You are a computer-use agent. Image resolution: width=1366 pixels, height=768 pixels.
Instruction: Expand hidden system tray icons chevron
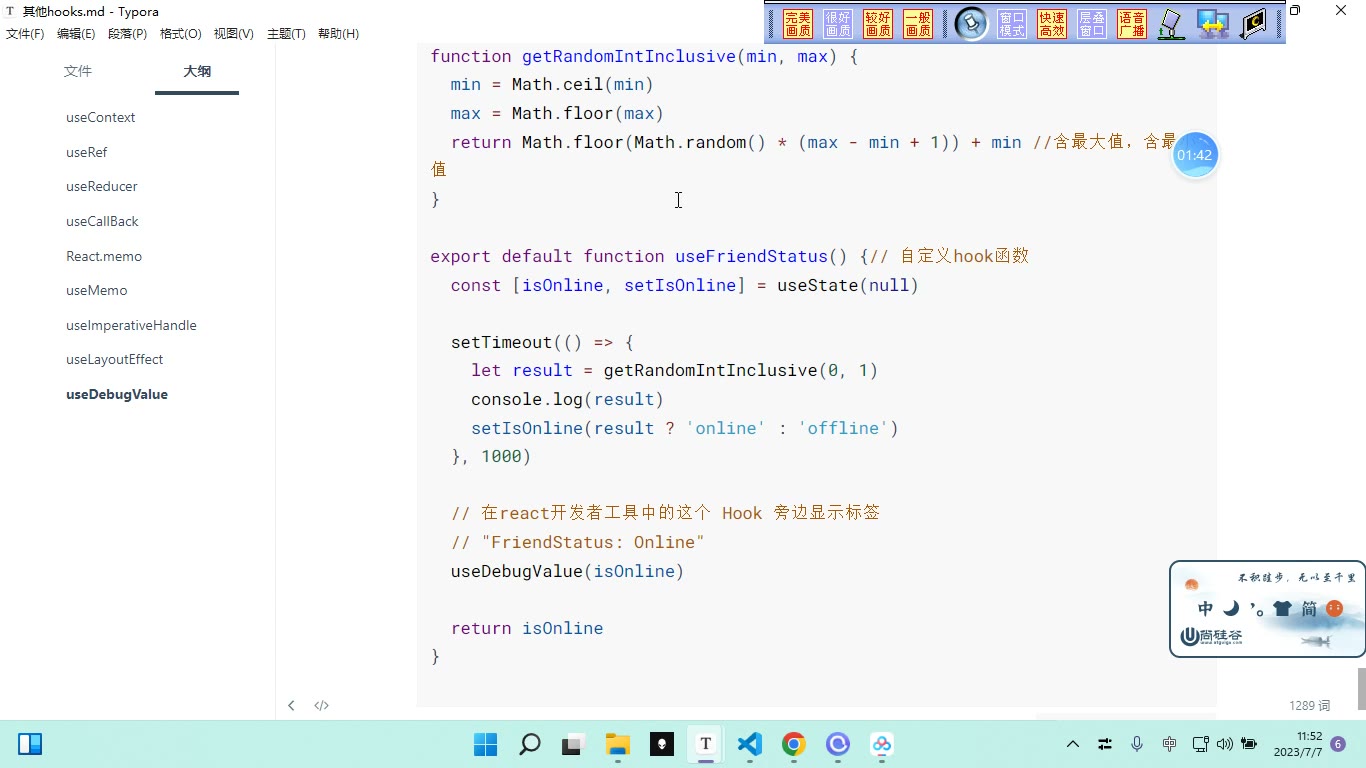coord(1073,744)
